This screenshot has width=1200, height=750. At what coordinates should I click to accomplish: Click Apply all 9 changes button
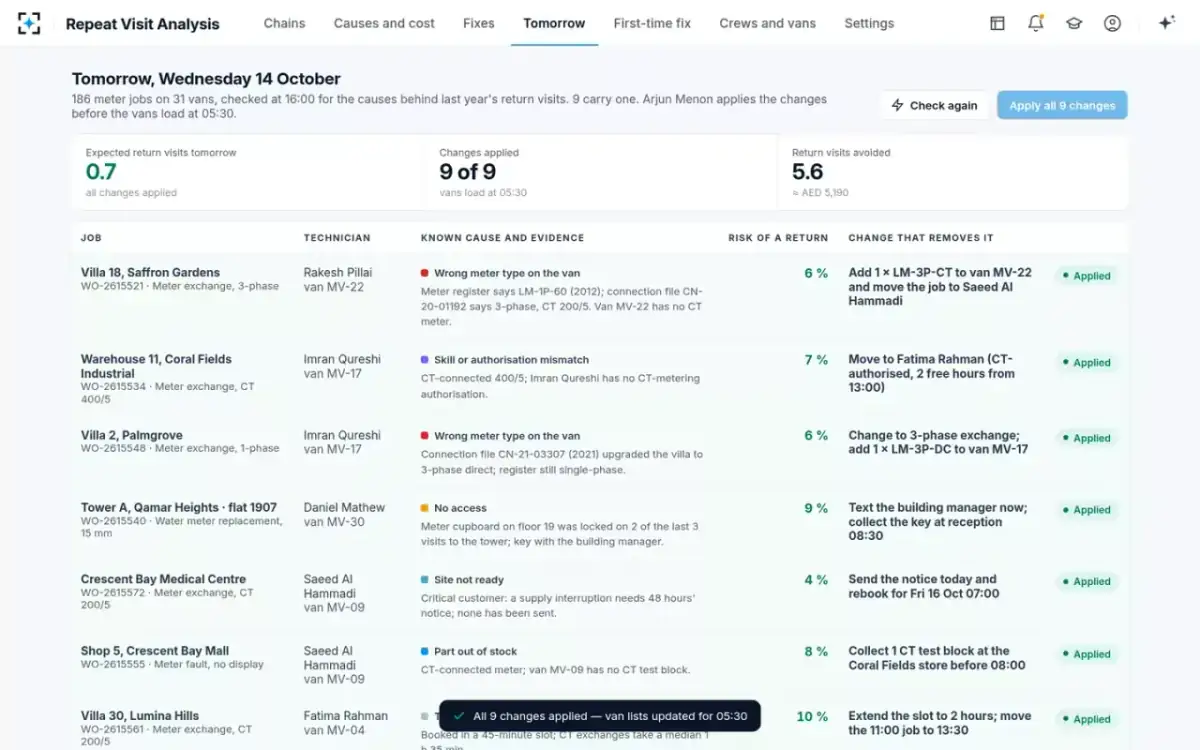(x=1062, y=105)
